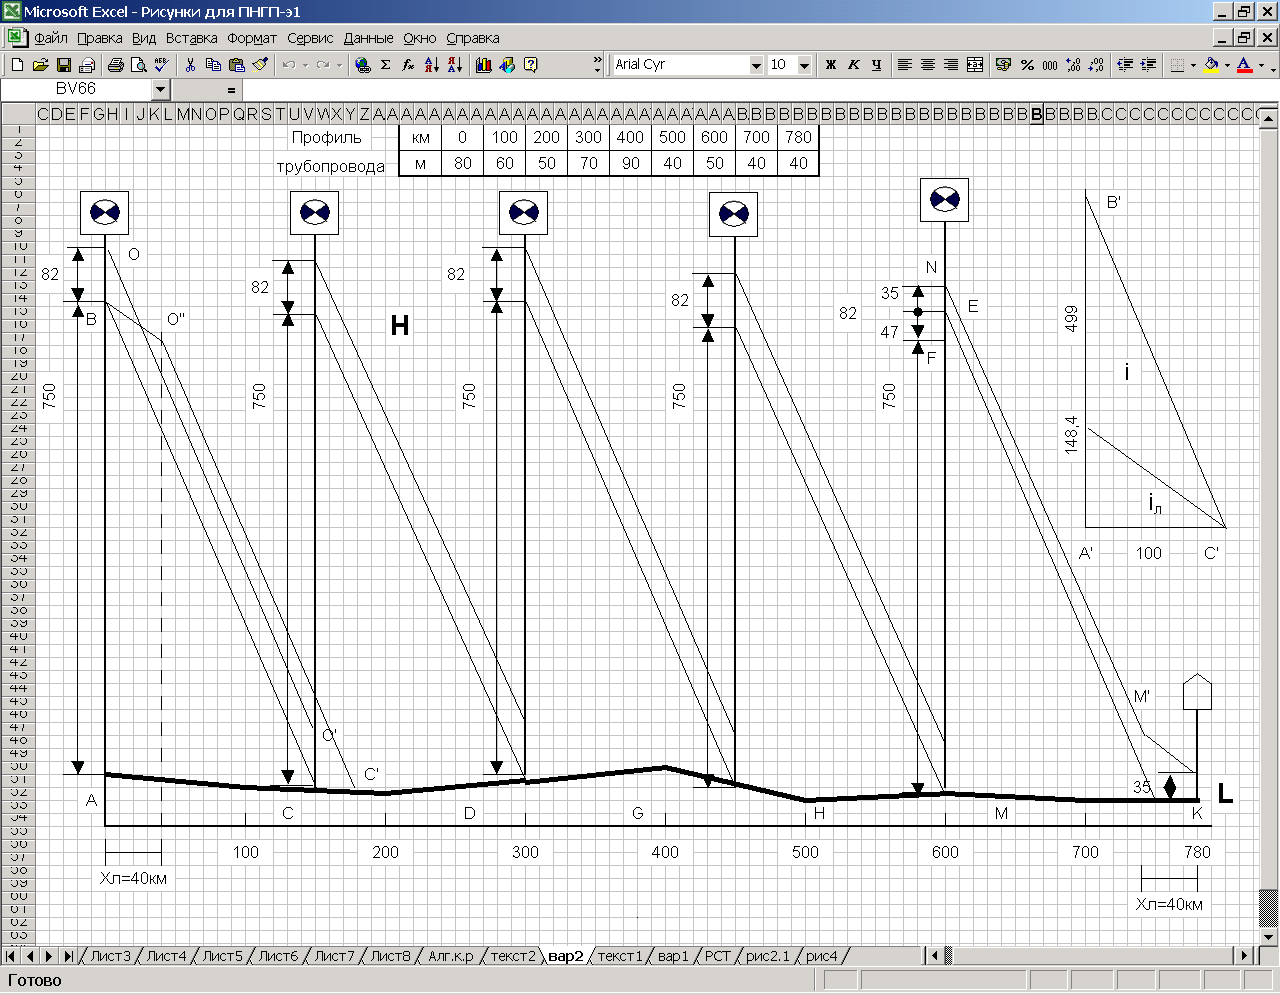Open the Данные menu
This screenshot has height=995, width=1280.
[369, 38]
